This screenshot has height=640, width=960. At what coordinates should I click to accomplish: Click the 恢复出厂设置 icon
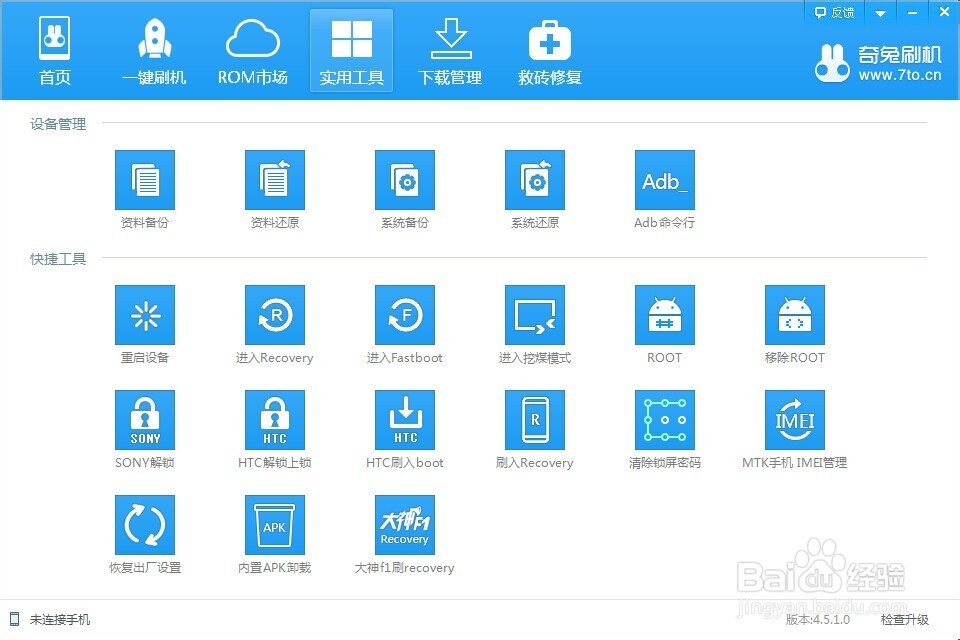(x=145, y=525)
